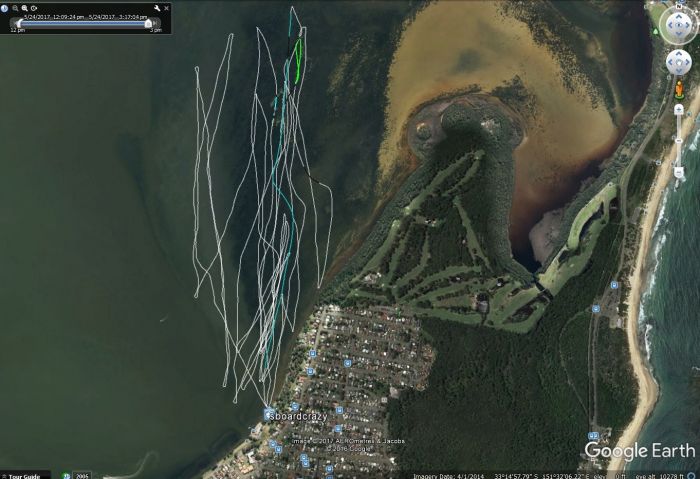Select the Street View pegman icon
This screenshot has width=700, height=479.
pyautogui.click(x=680, y=90)
